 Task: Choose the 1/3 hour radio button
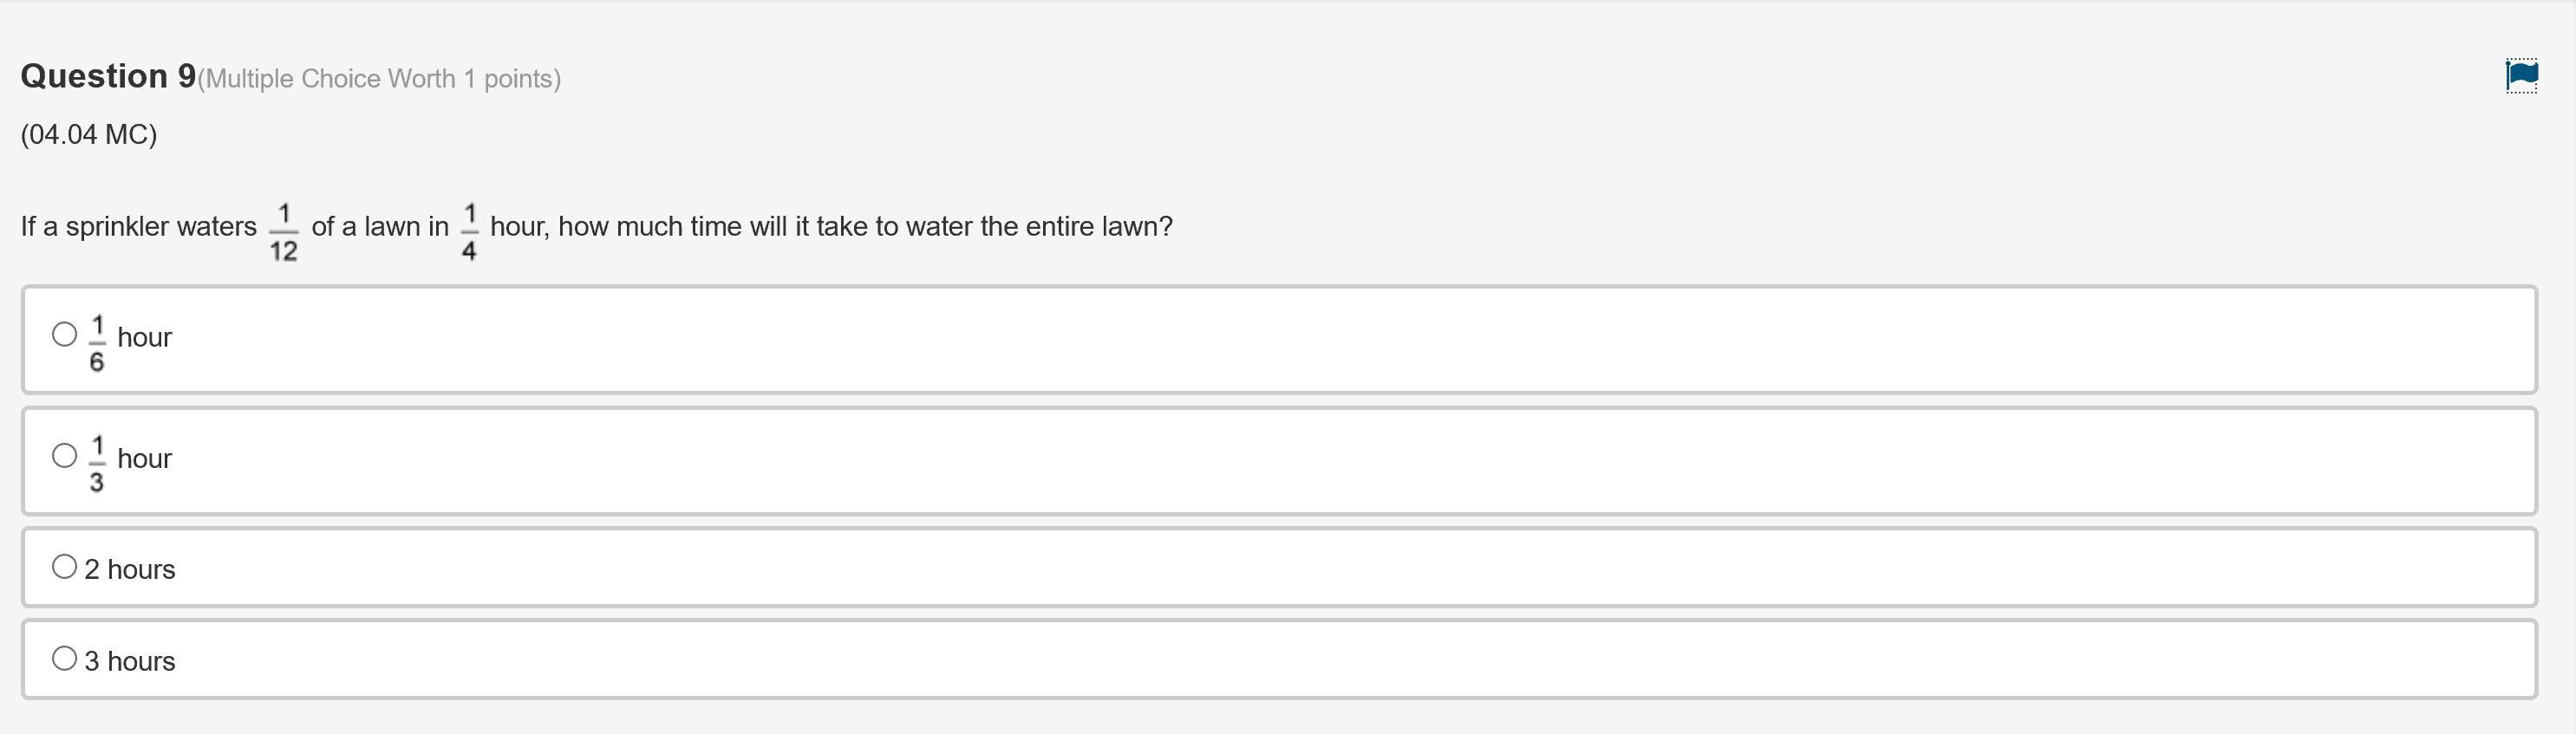64,456
